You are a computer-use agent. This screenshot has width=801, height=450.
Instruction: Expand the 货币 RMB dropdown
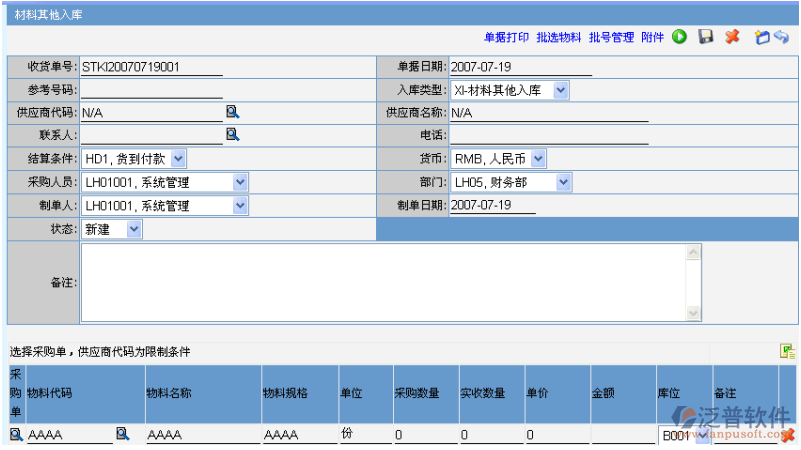pos(538,158)
